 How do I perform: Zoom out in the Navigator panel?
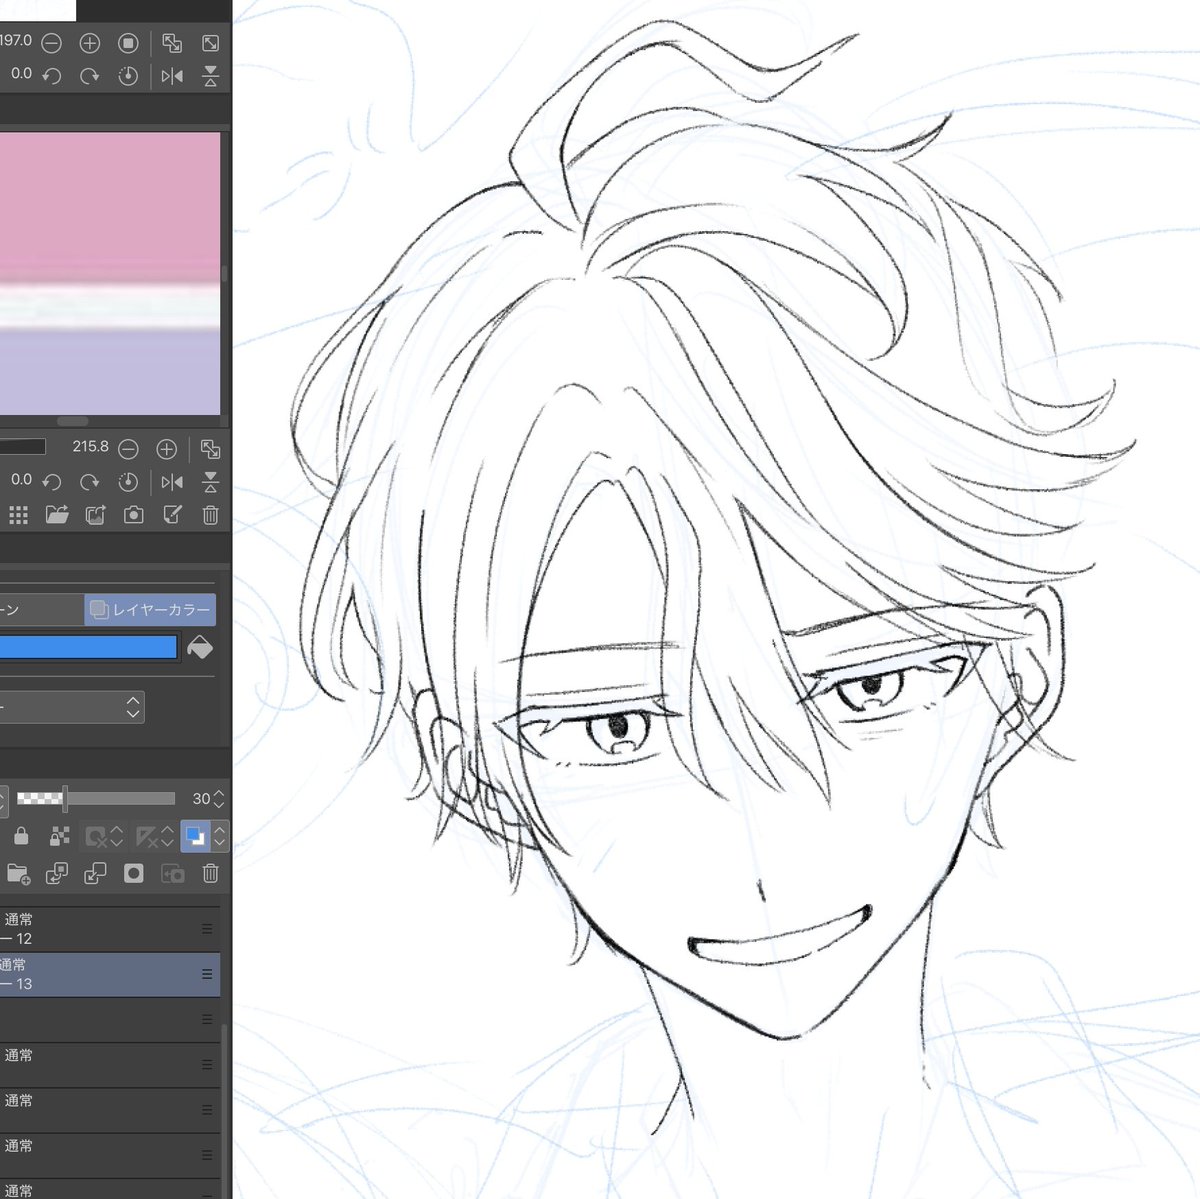coord(51,43)
